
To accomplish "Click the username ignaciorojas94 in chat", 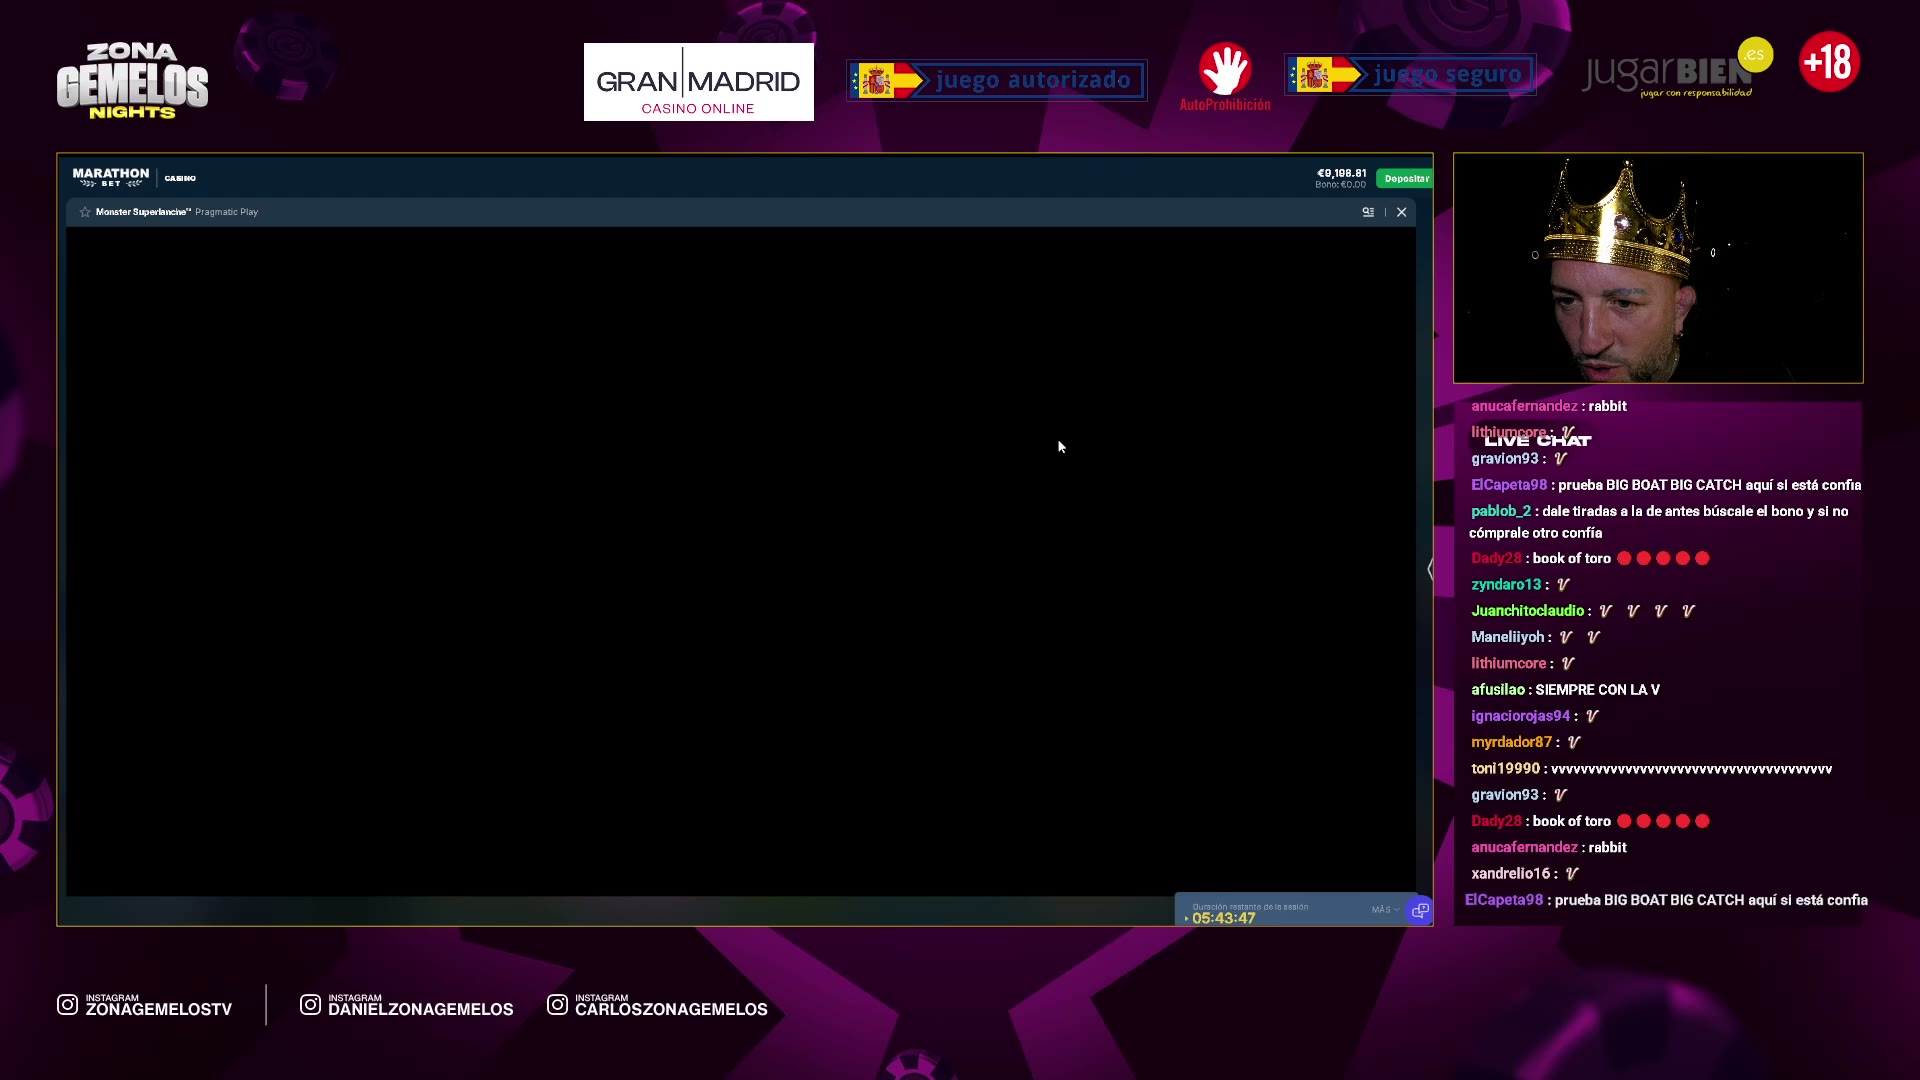I will 1521,716.
